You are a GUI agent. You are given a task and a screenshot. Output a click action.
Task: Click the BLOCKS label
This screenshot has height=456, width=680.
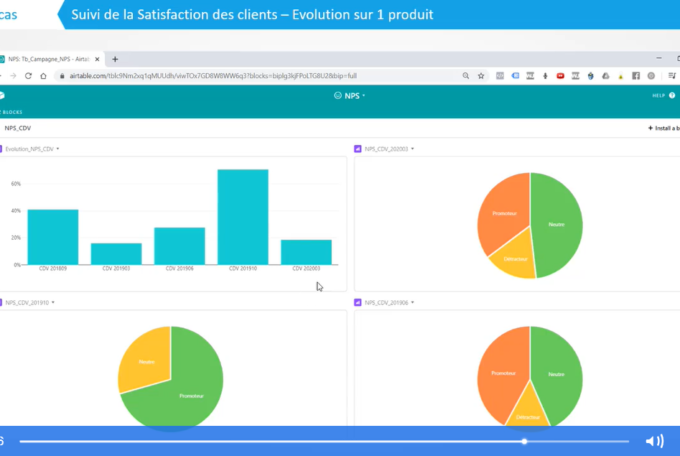tap(12, 112)
